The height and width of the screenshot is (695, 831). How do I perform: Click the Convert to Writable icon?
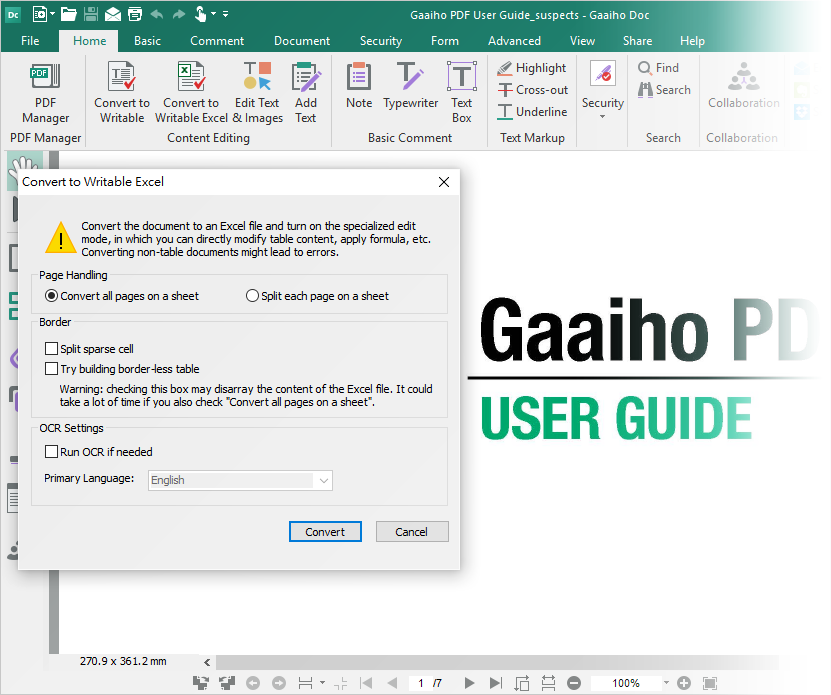(122, 93)
